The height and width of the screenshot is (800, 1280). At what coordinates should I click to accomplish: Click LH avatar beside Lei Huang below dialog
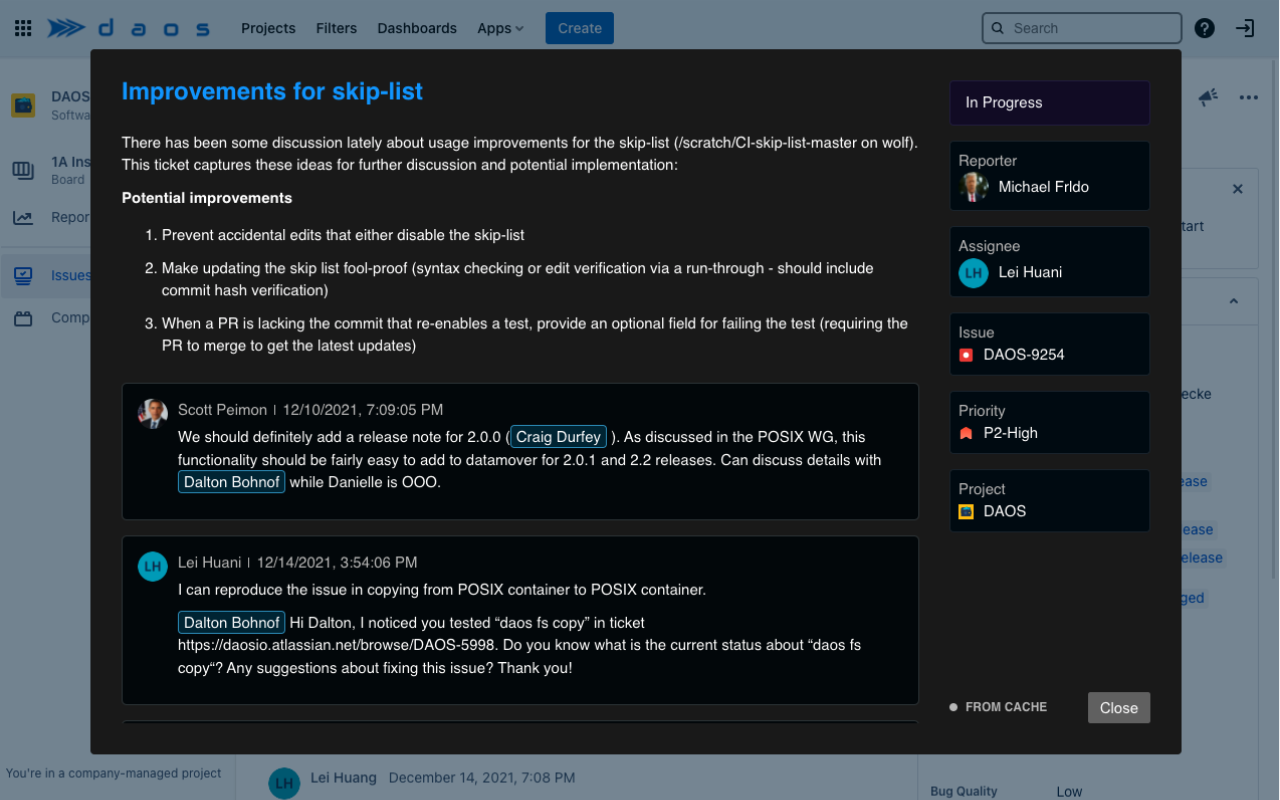284,784
